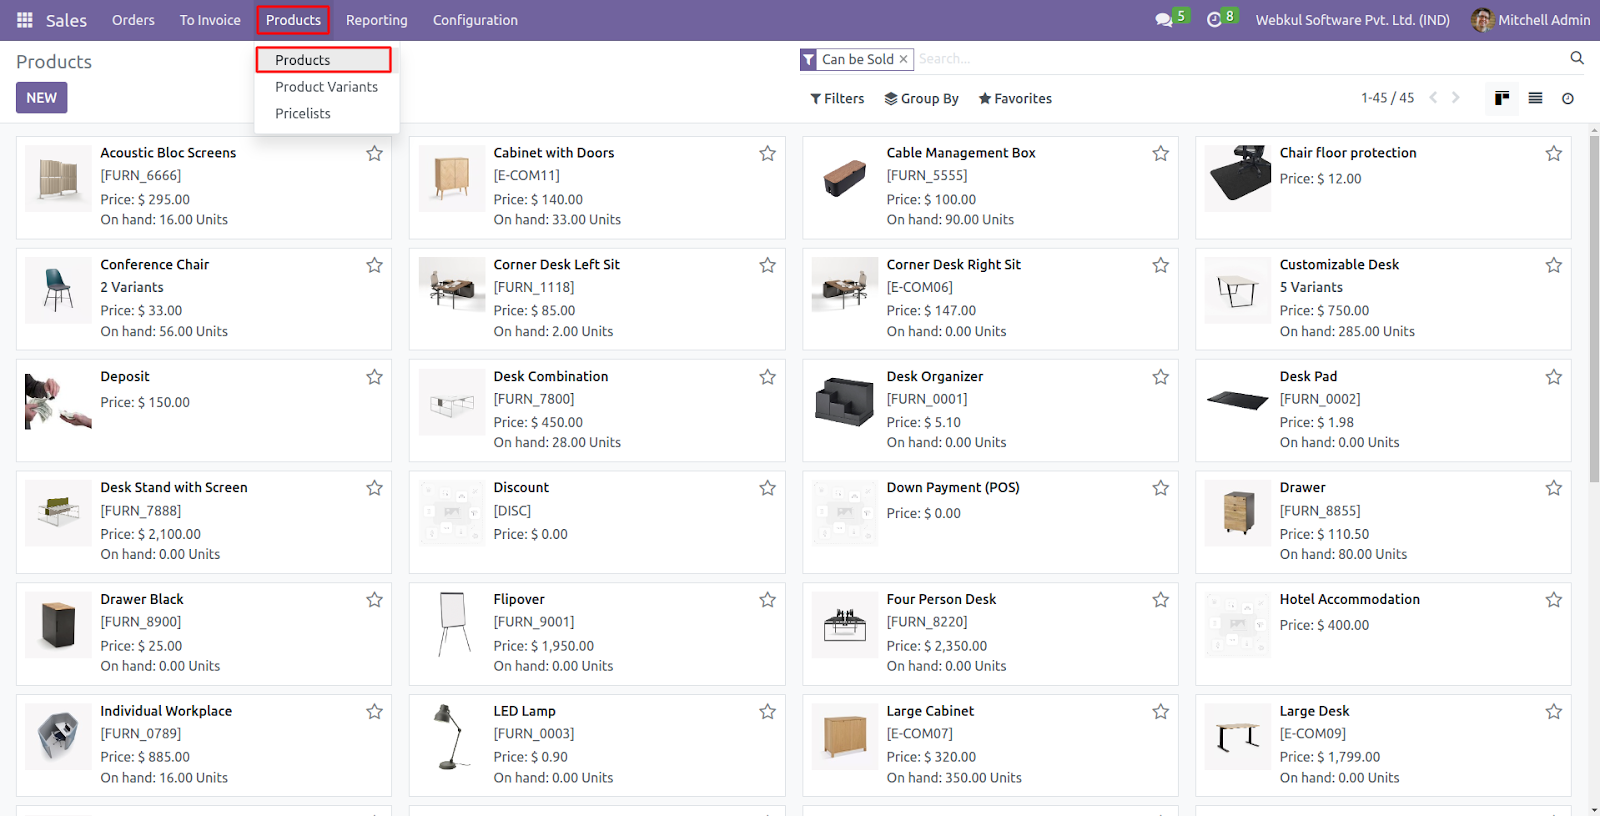
Task: Select Product Variants menu entry
Action: [x=326, y=87]
